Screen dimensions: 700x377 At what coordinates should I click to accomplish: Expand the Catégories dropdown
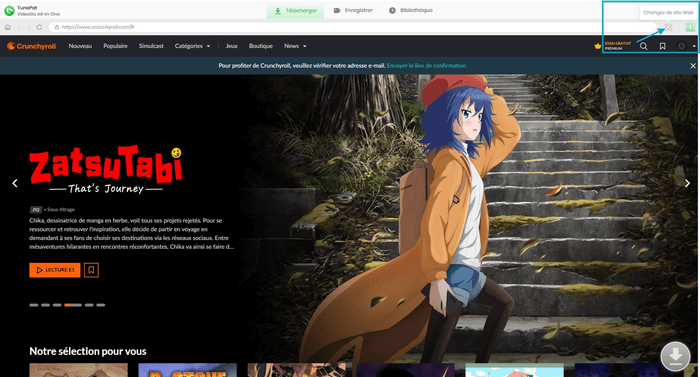tap(192, 46)
